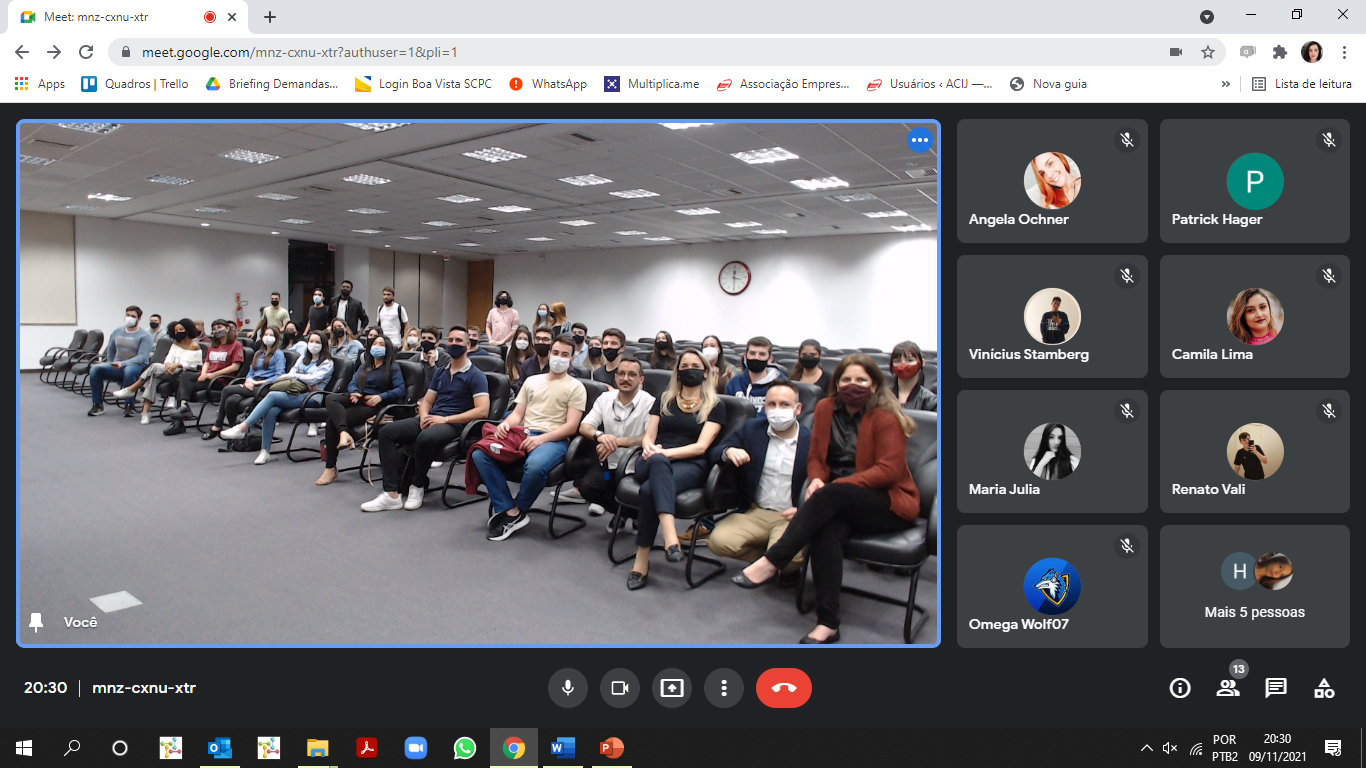Open Lista de leitura reading list

[x=1302, y=84]
